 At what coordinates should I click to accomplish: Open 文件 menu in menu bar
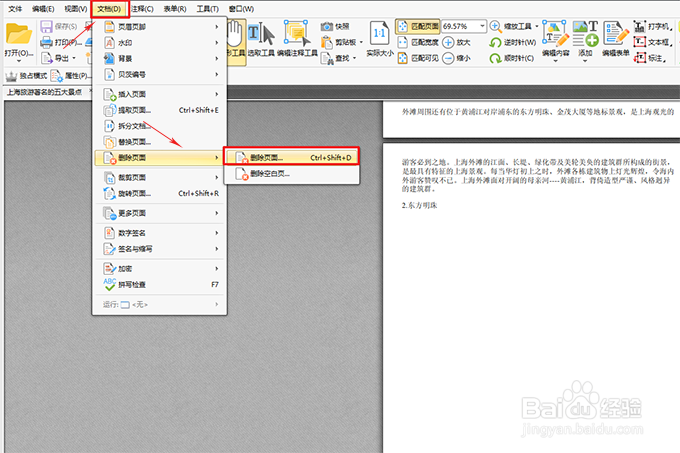coord(15,9)
